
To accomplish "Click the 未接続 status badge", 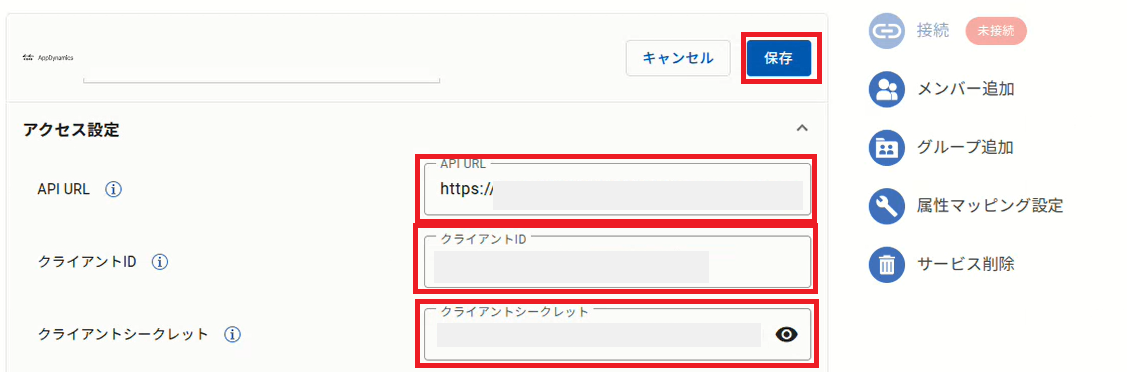I will pos(996,31).
